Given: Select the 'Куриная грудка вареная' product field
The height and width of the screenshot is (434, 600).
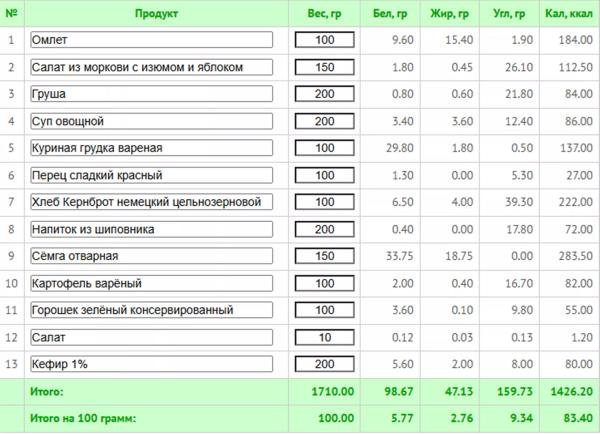Looking at the screenshot, I should pos(151,148).
